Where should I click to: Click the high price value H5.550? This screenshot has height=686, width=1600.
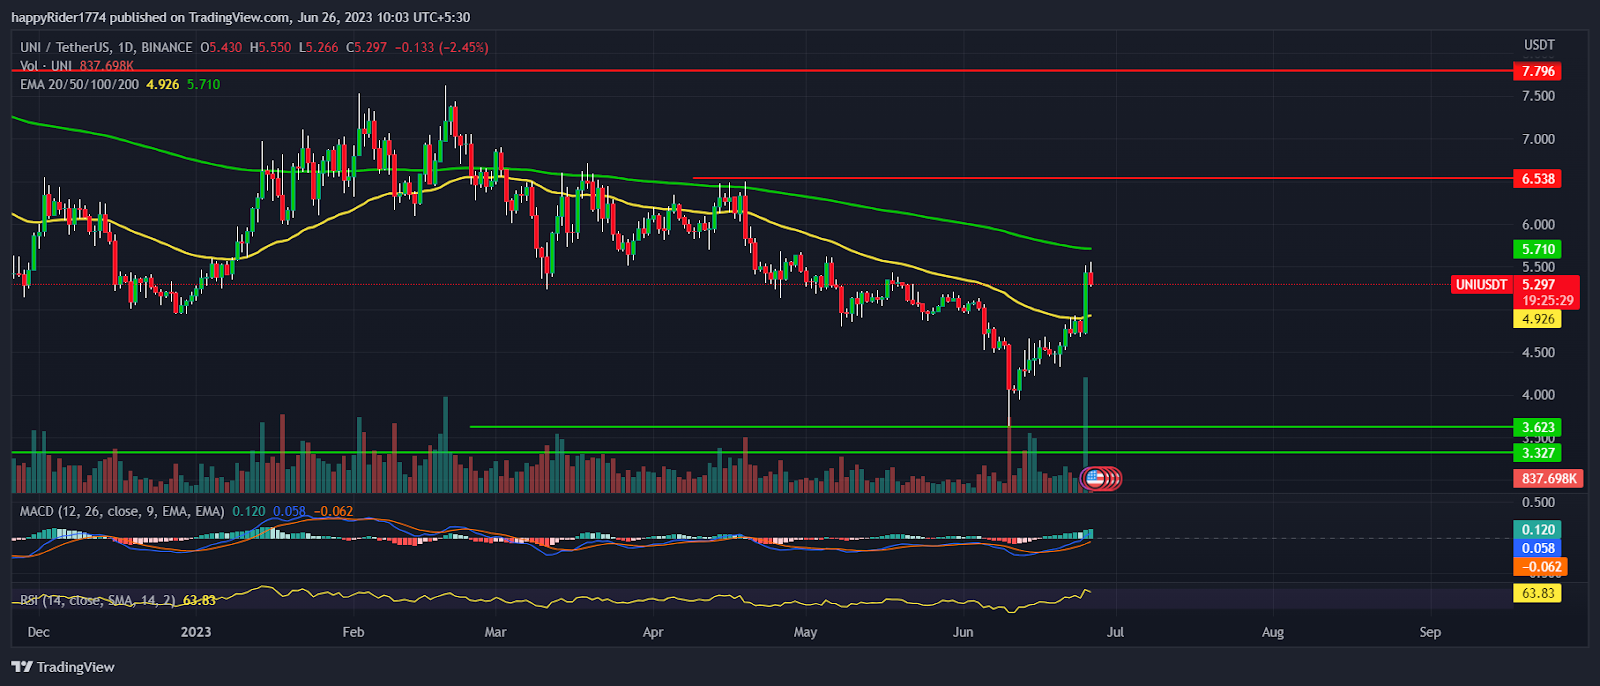point(270,47)
